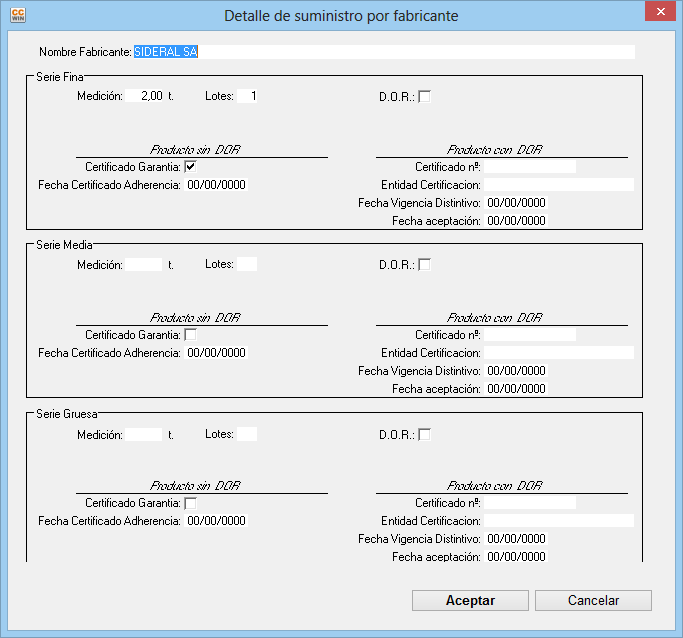Check Certificado Garantia in Serie Media

[190, 334]
